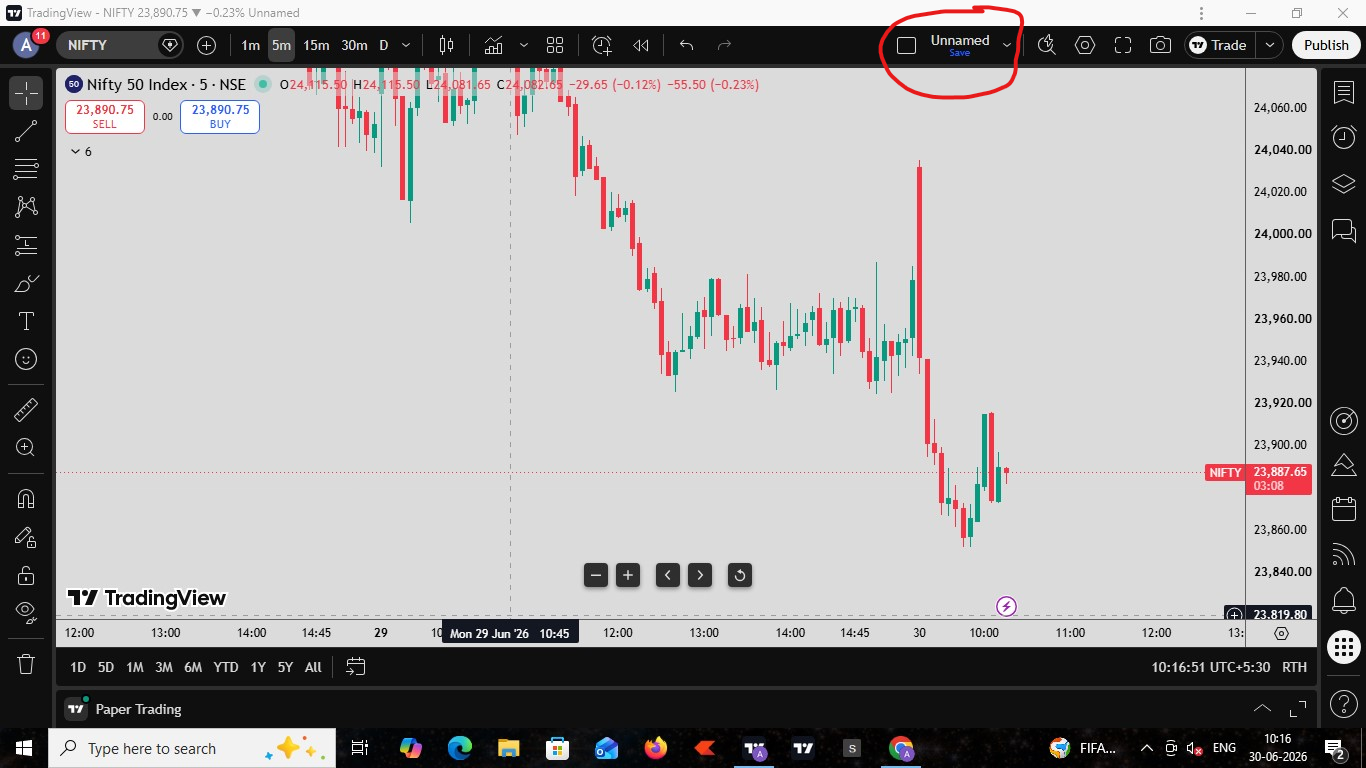Screen dimensions: 1366x768
Task: Create a new price alert
Action: [x=601, y=45]
